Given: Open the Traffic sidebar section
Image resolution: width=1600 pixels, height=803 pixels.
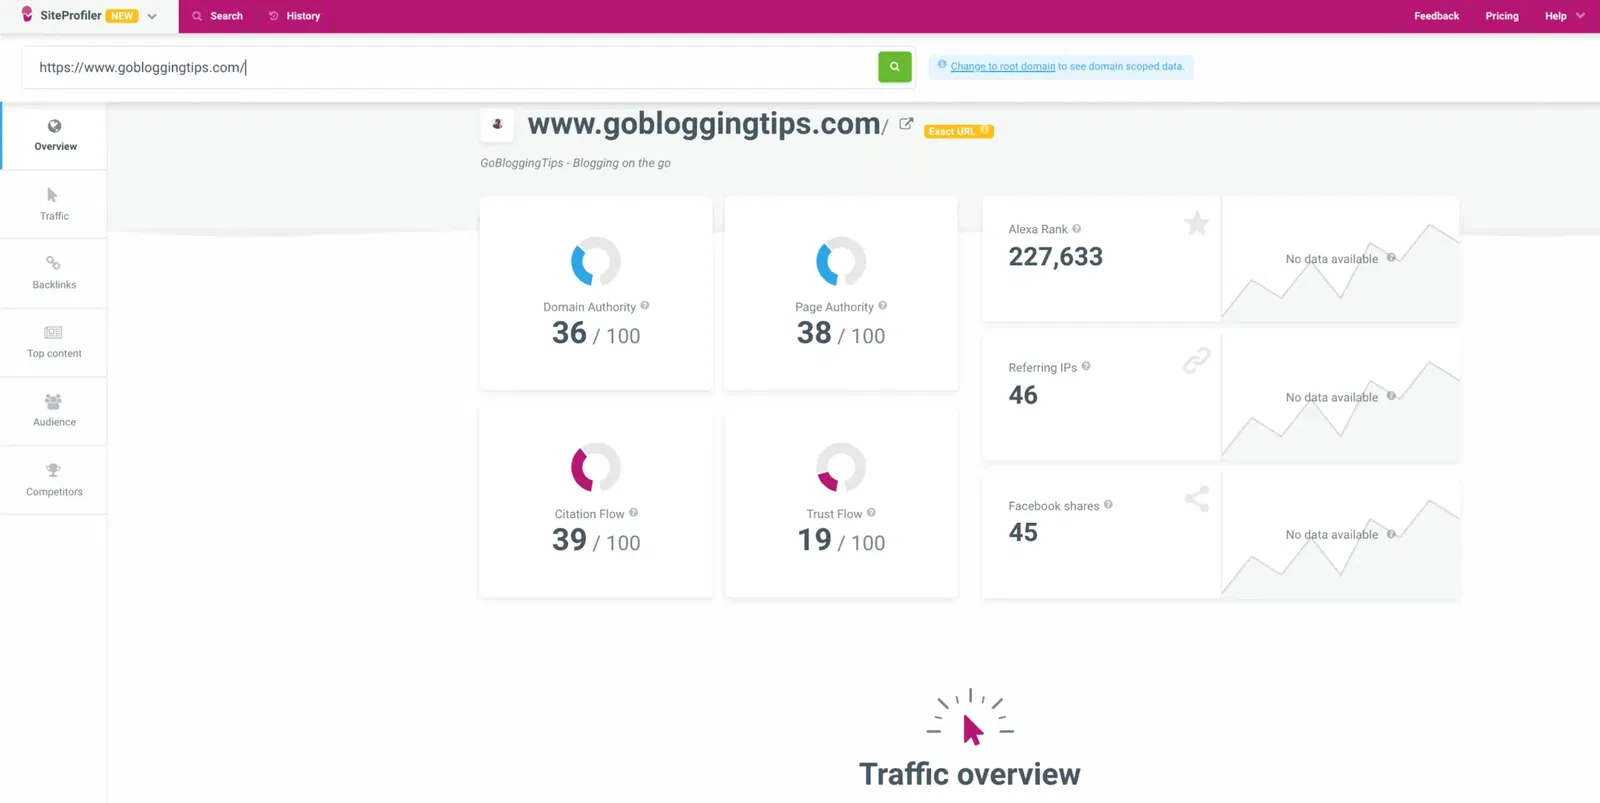Looking at the screenshot, I should pos(54,204).
